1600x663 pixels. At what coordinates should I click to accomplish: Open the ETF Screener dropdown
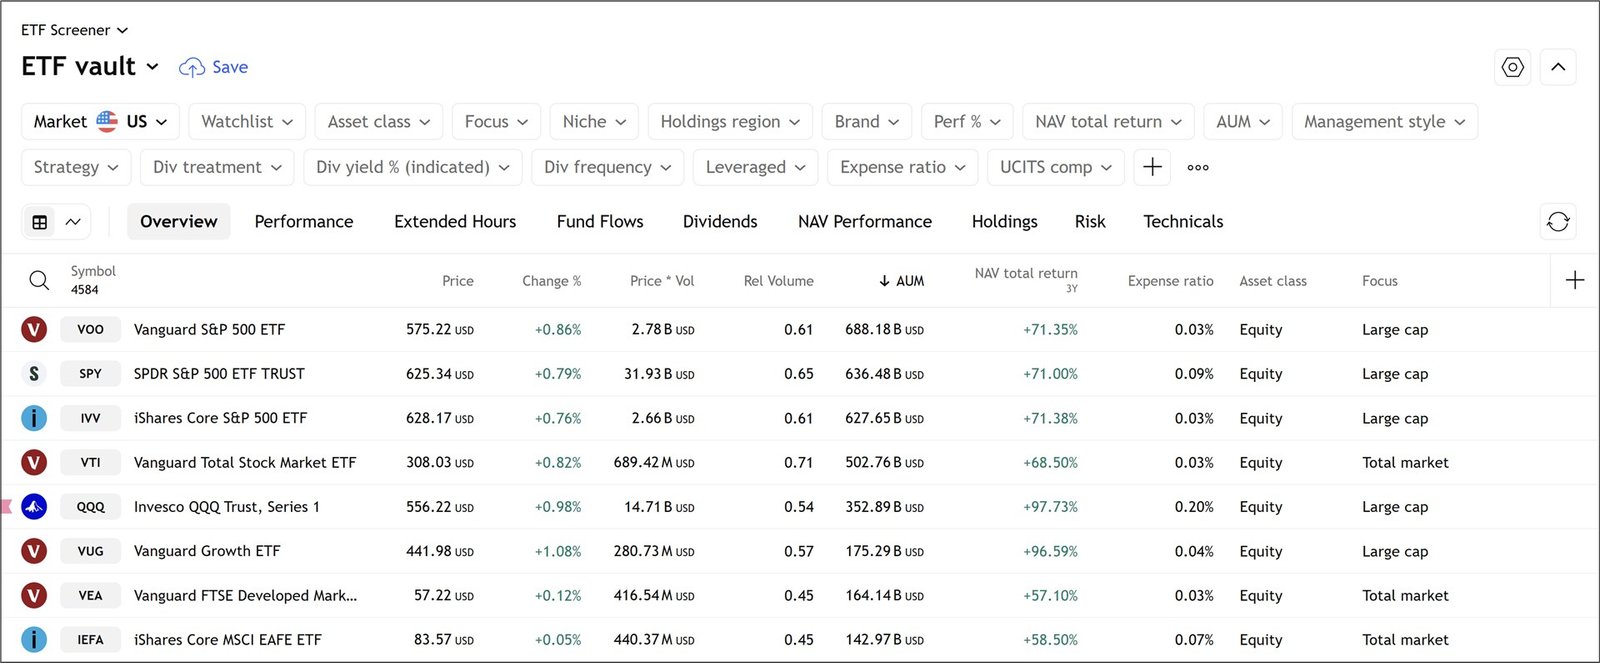pos(75,30)
